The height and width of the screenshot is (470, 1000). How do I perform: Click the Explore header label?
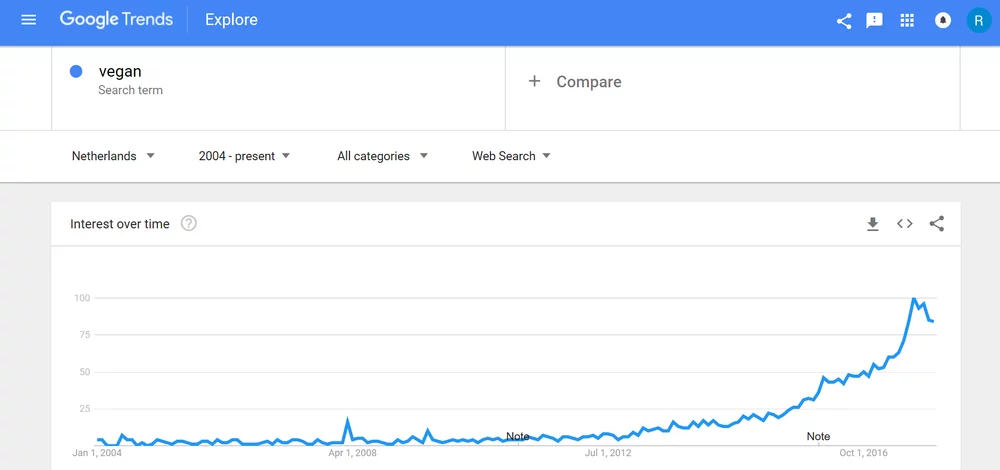click(231, 20)
